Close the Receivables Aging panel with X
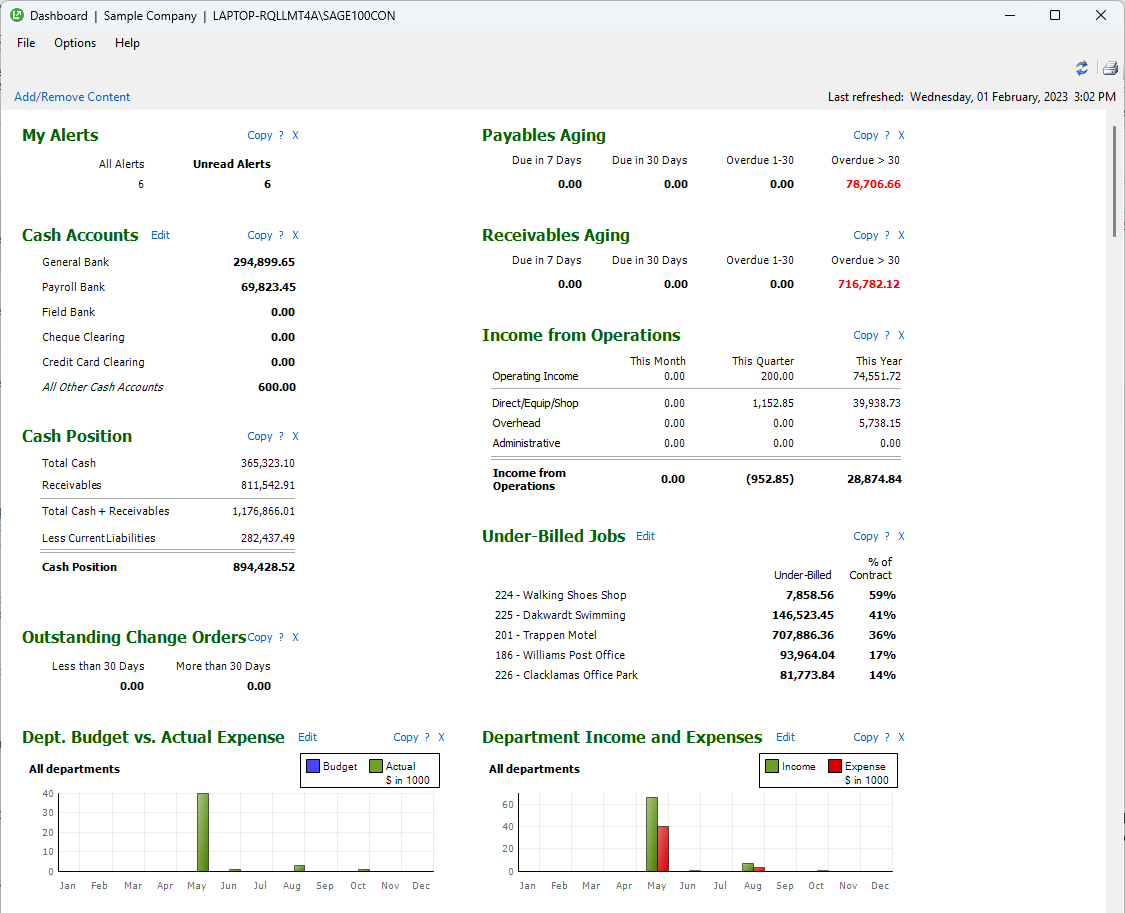1125x913 pixels. pos(901,236)
